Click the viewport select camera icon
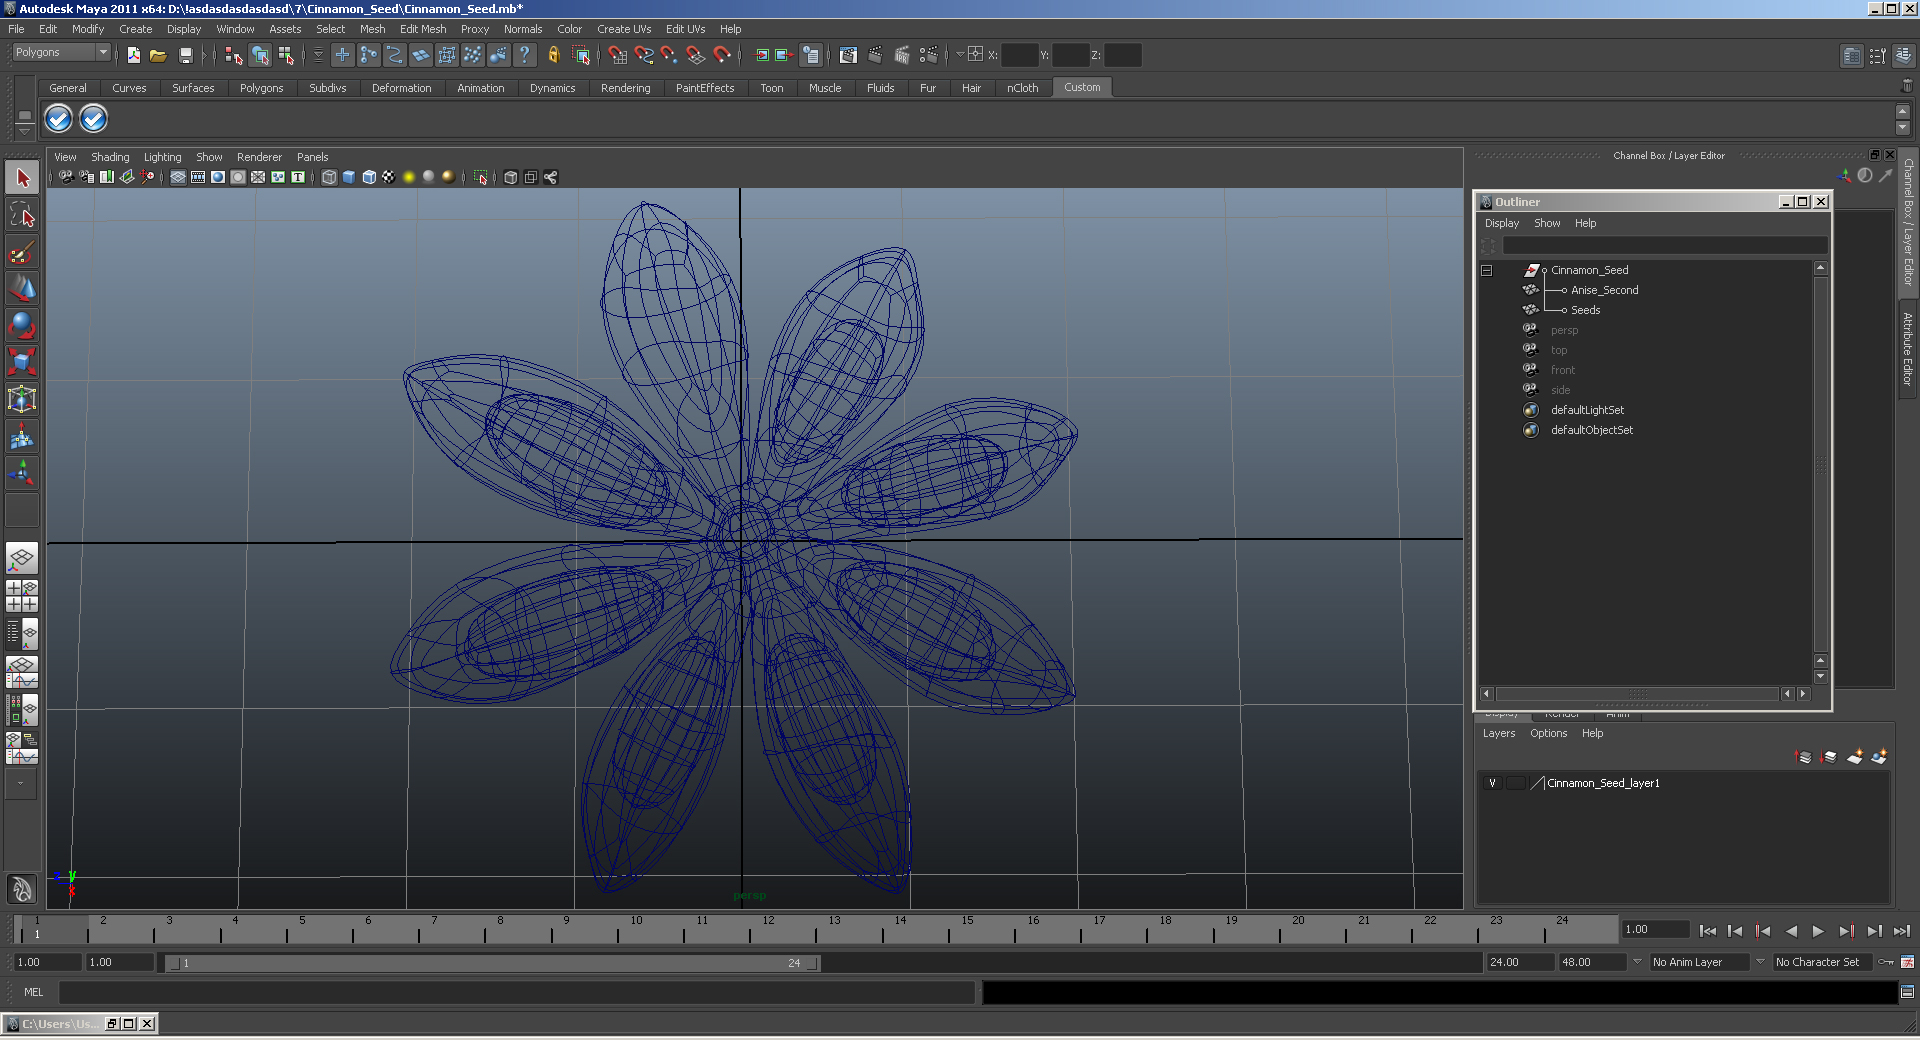1920x1040 pixels. coord(66,177)
